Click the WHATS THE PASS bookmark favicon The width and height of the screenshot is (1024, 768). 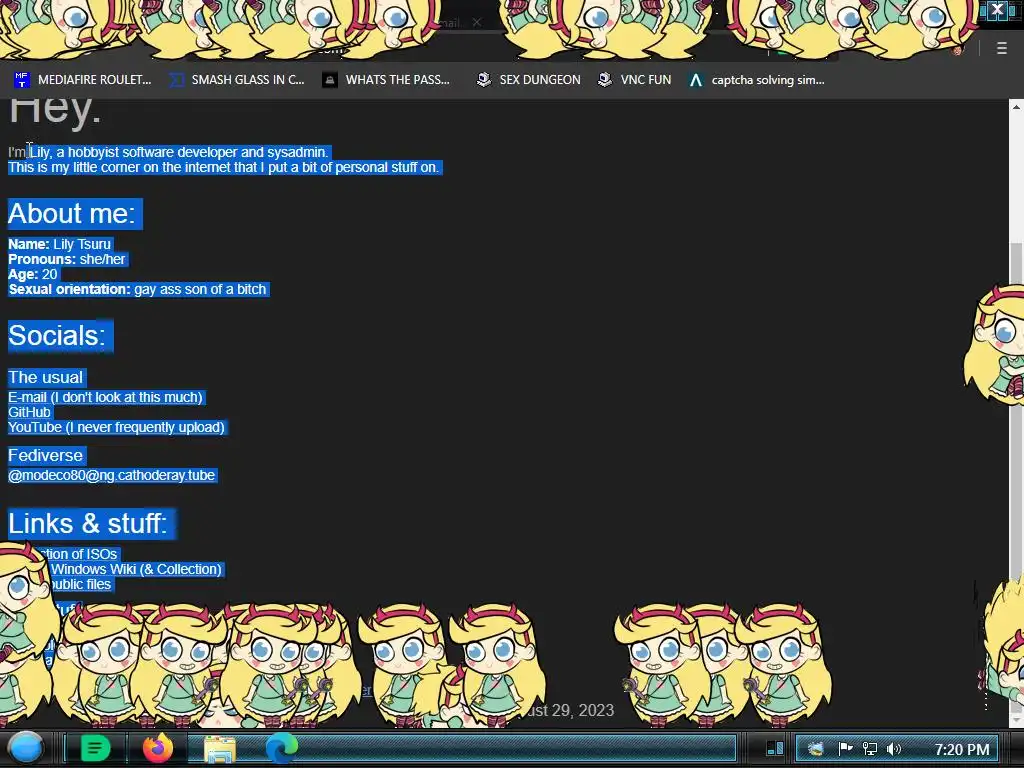pos(330,80)
